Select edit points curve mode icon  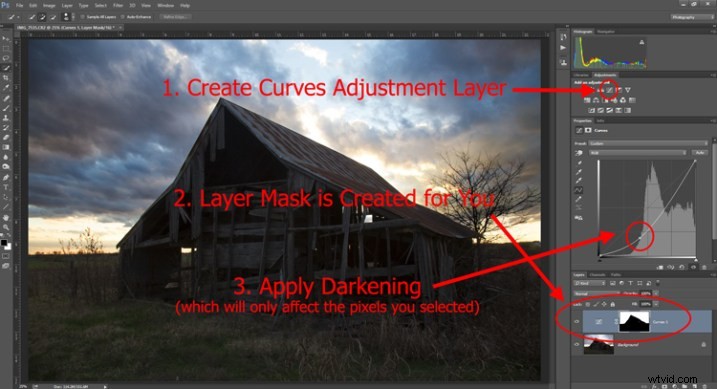(x=579, y=190)
